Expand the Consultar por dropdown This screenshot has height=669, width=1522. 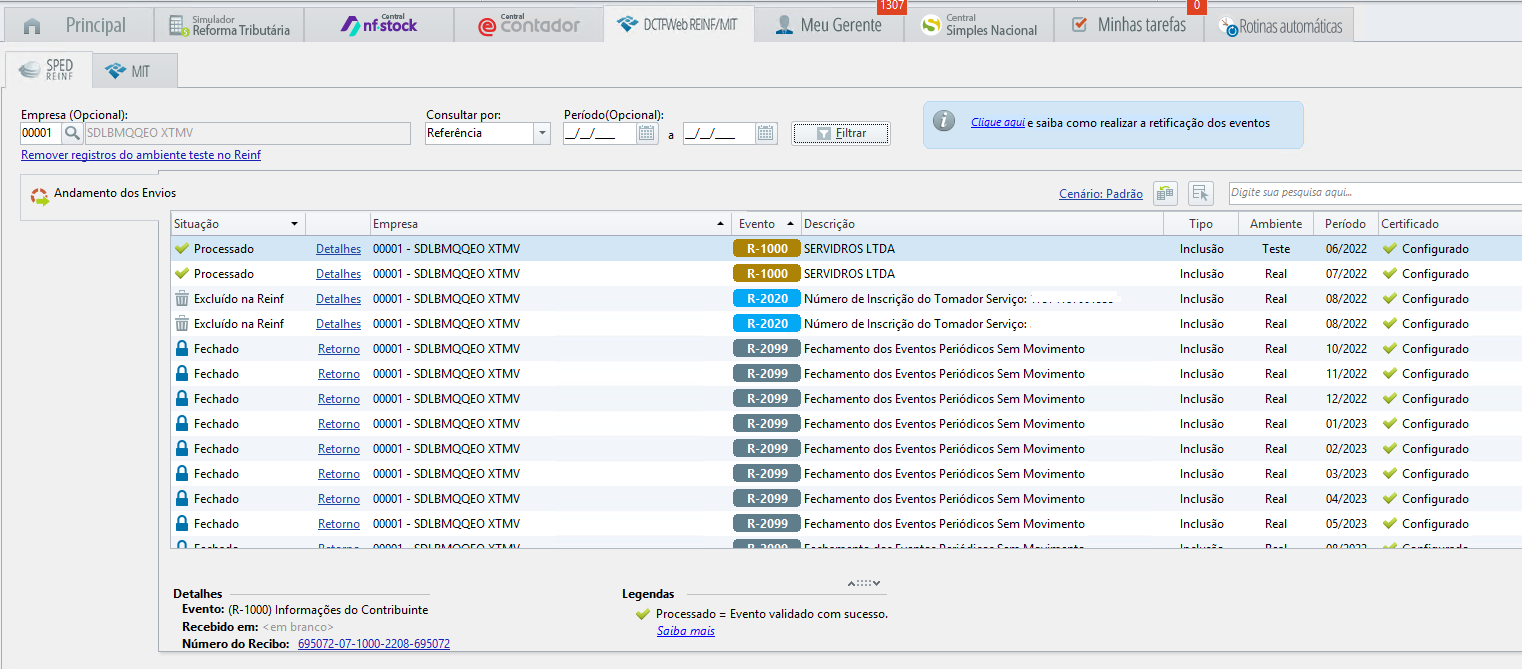[542, 133]
